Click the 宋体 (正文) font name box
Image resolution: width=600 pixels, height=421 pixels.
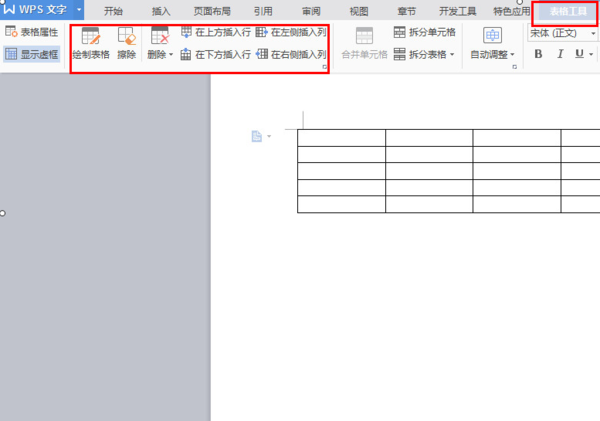(558, 33)
